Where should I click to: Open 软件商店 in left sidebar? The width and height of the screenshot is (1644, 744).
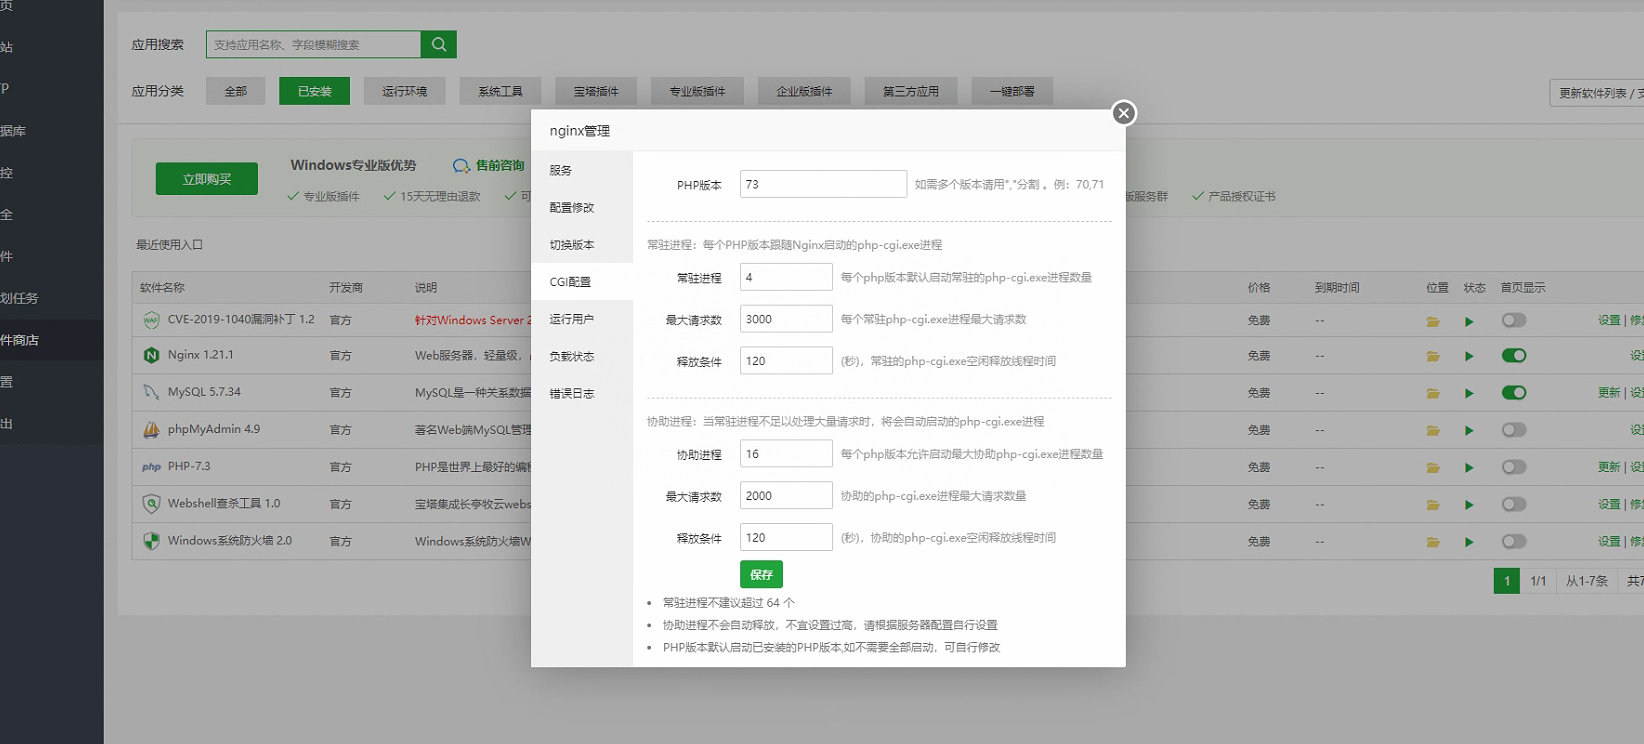(52, 340)
